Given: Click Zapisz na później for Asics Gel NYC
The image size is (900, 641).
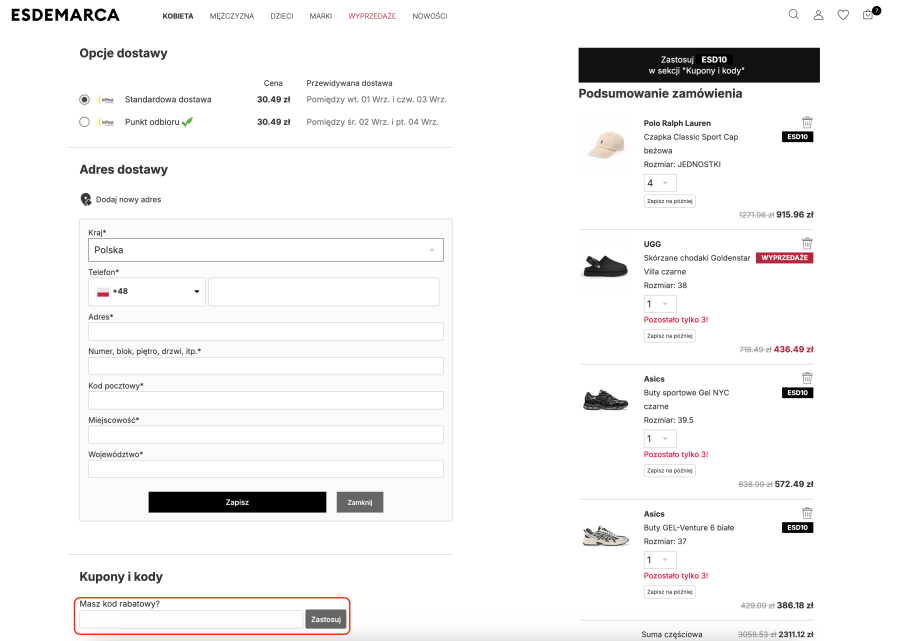Looking at the screenshot, I should (x=669, y=471).
